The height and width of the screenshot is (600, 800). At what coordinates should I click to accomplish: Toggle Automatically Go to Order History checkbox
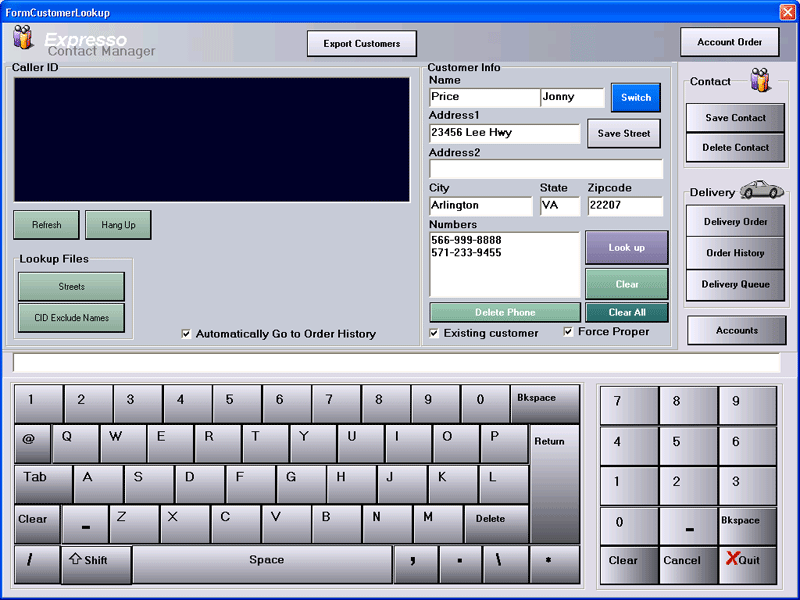point(186,334)
